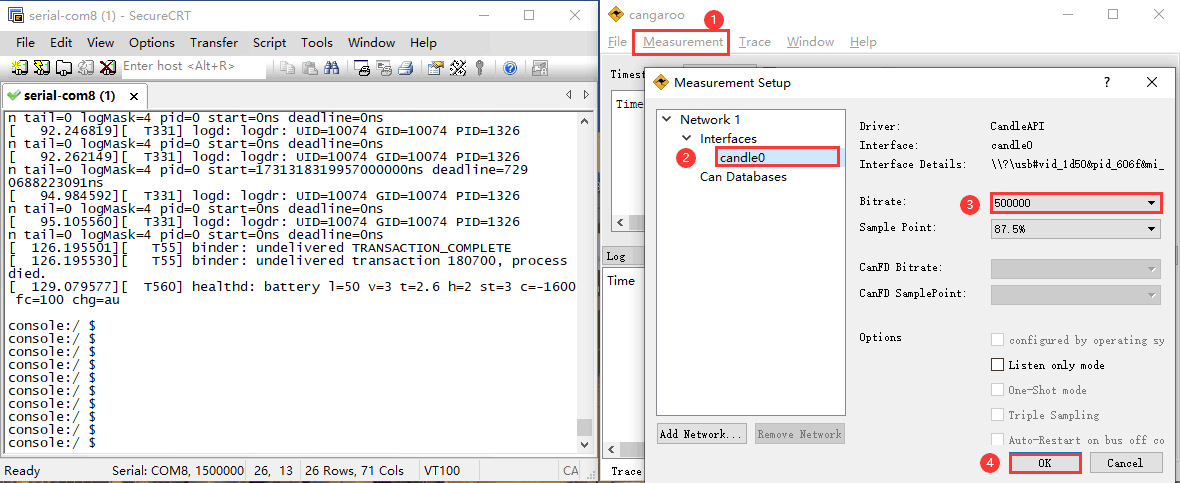Click the Quick Connect toolbar icon
The image size is (1180, 483).
[41, 68]
